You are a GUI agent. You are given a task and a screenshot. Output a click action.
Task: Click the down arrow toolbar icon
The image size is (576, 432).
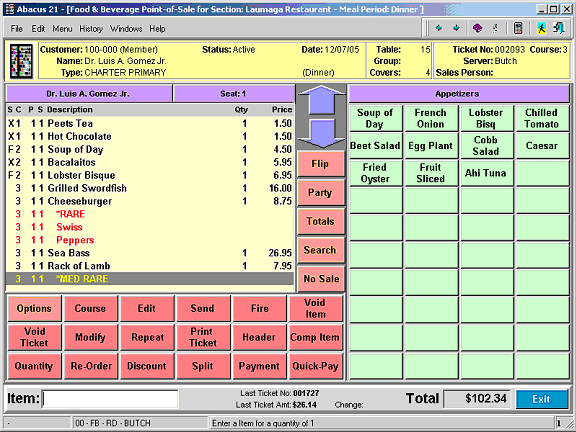[x=456, y=28]
